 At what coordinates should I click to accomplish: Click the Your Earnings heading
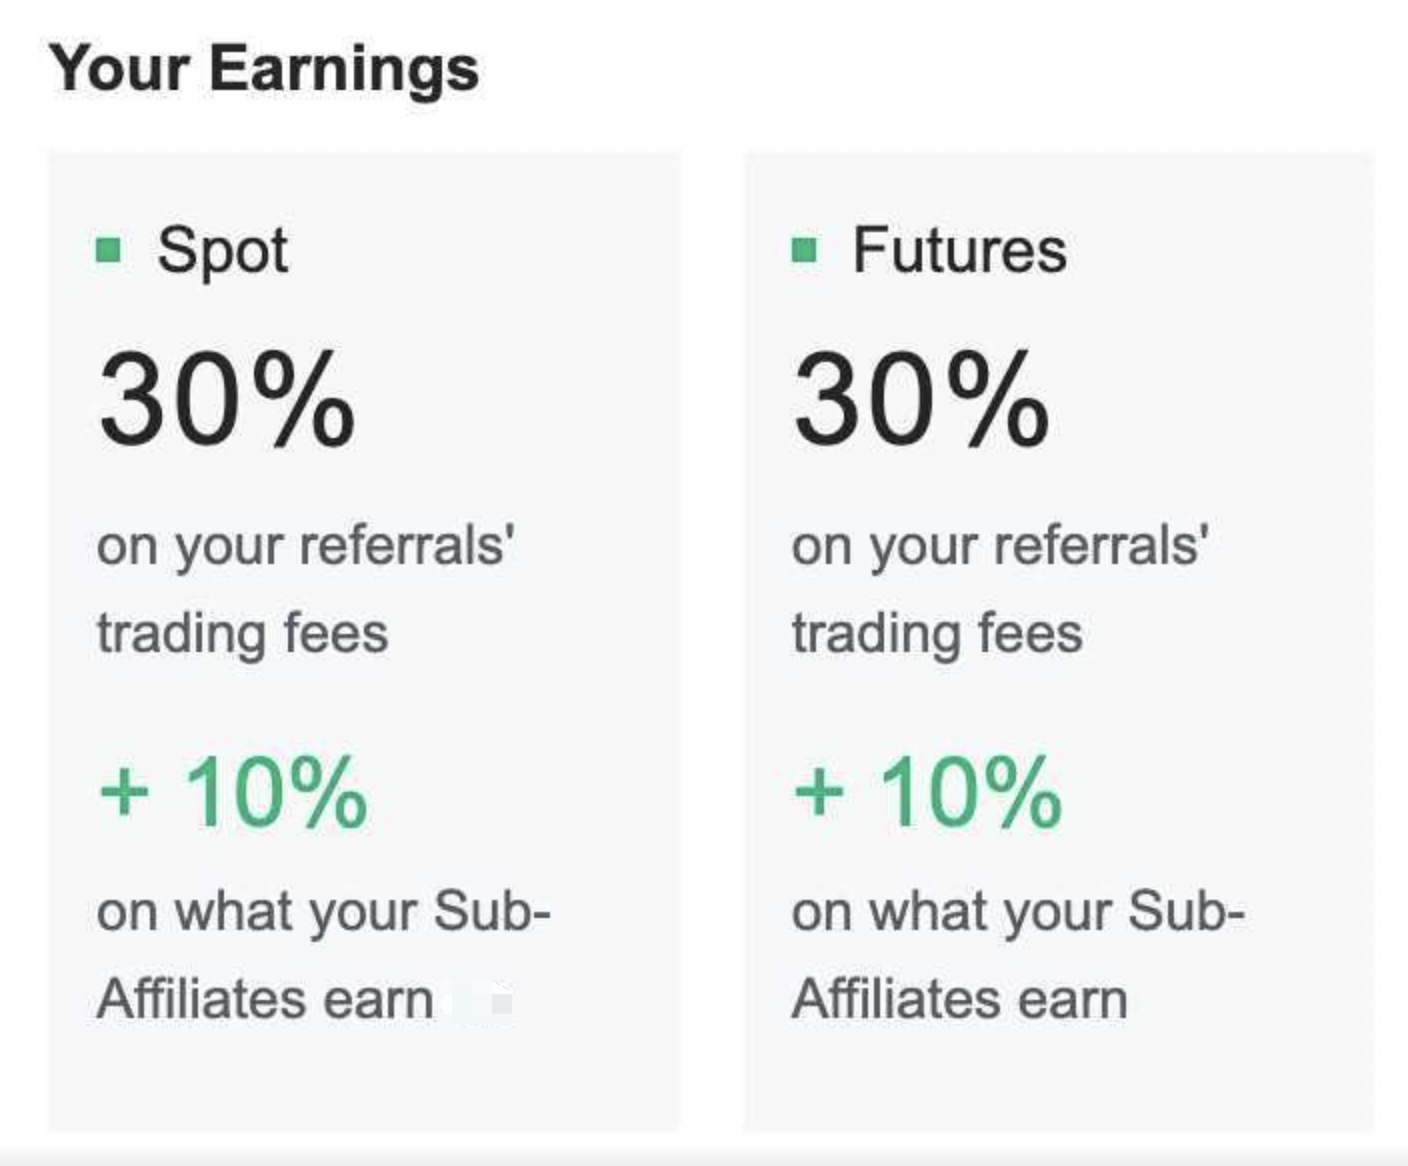coord(265,68)
